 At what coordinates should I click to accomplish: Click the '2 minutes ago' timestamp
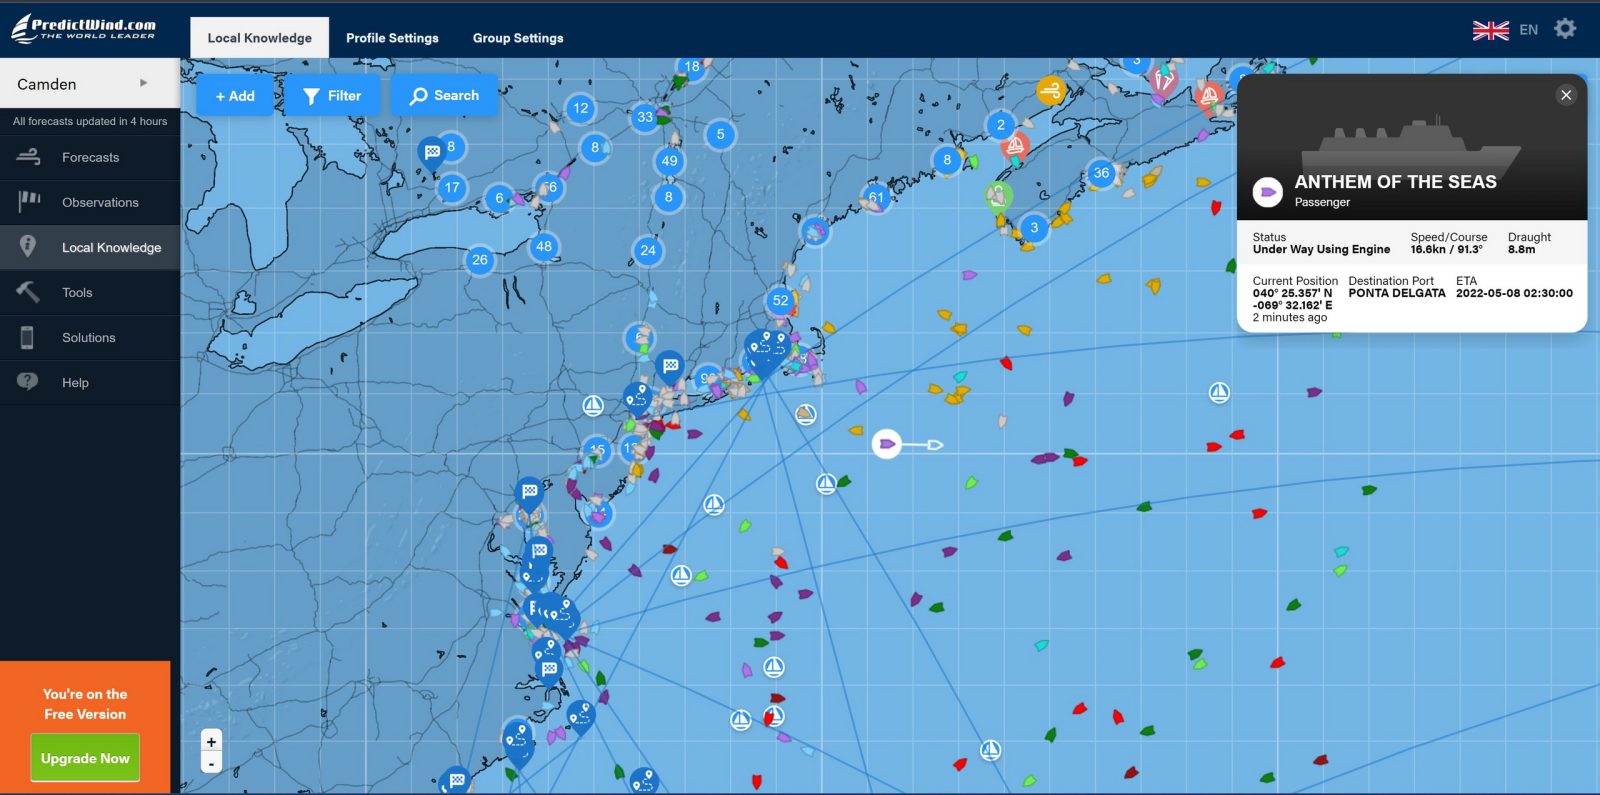click(1290, 317)
